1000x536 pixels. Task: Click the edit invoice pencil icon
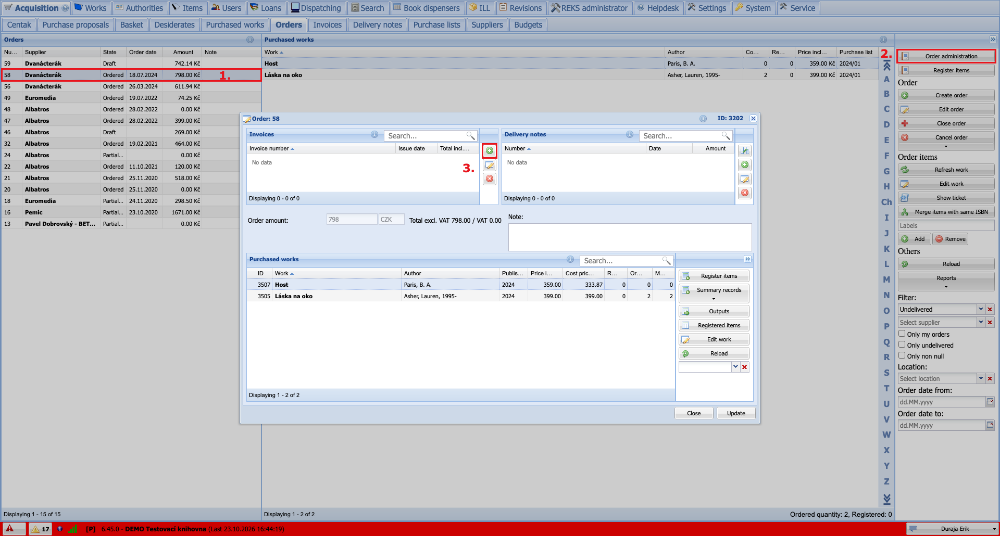489,165
